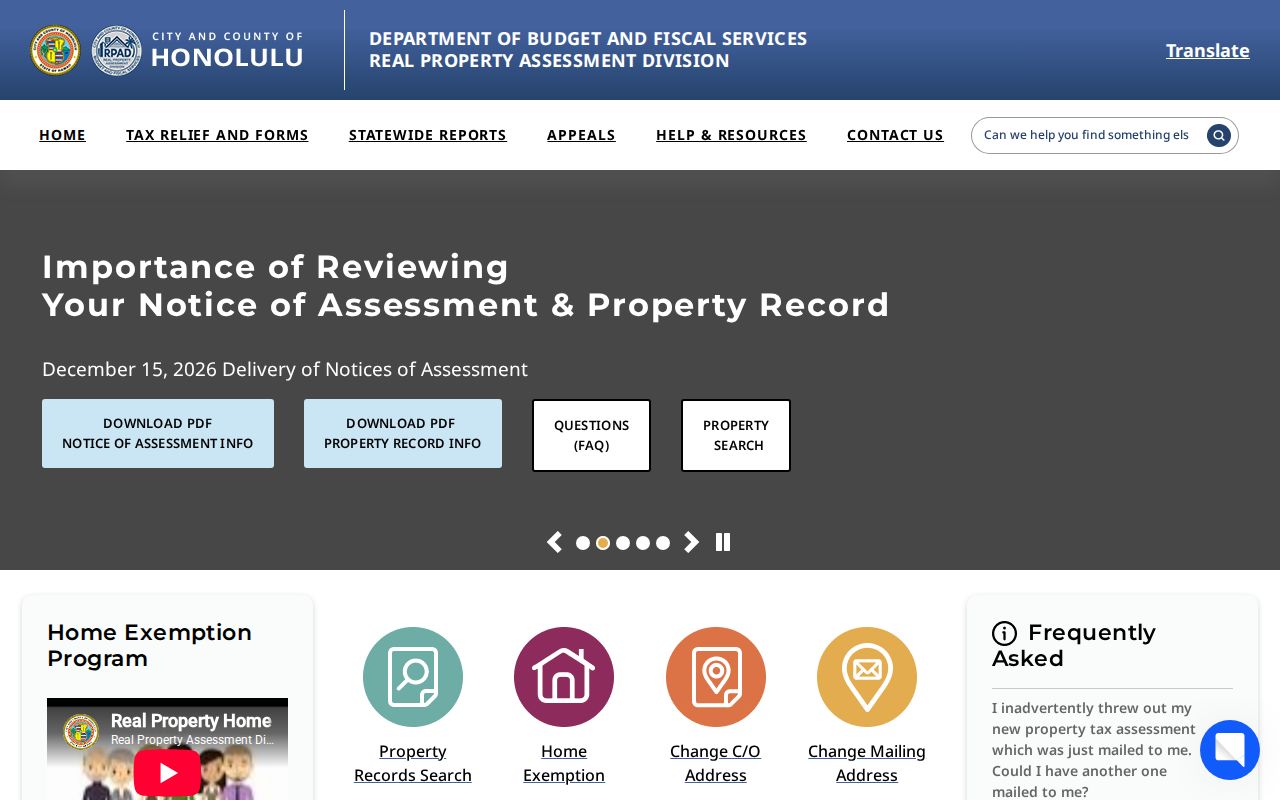This screenshot has height=800, width=1280.
Task: Open the Home Exemption link text
Action: 564,763
